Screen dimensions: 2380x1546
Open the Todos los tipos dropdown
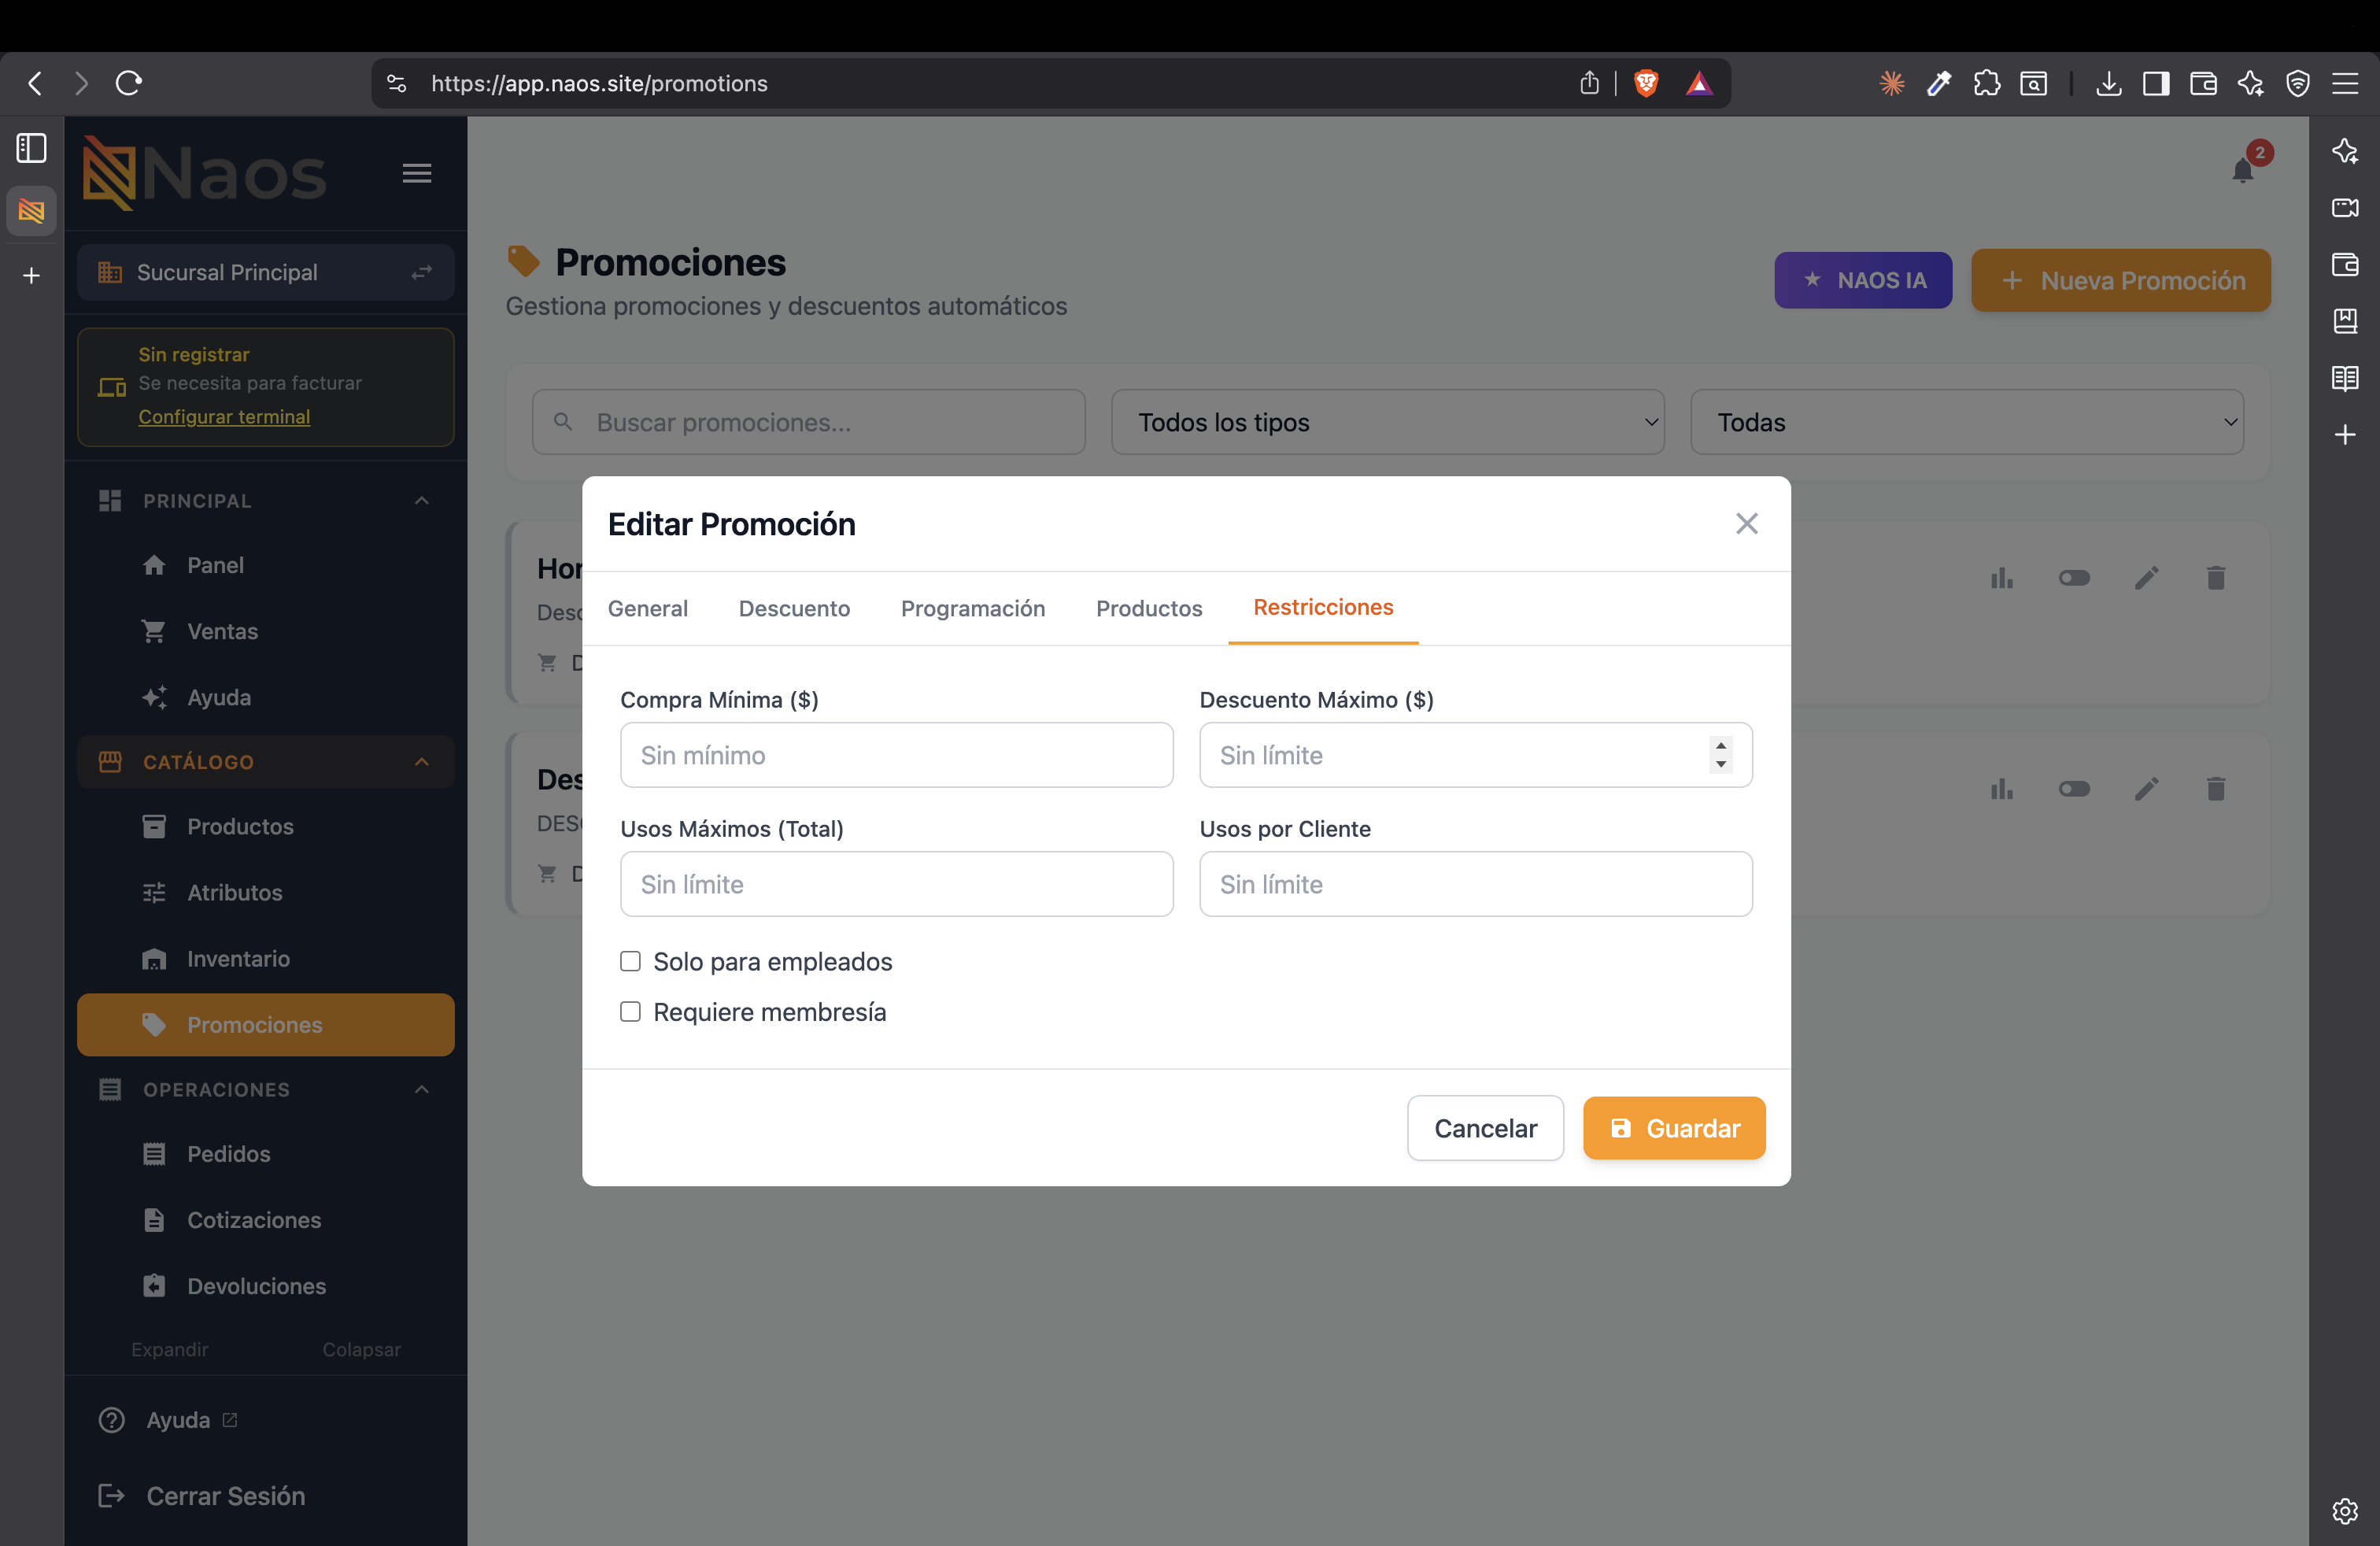coord(1387,422)
